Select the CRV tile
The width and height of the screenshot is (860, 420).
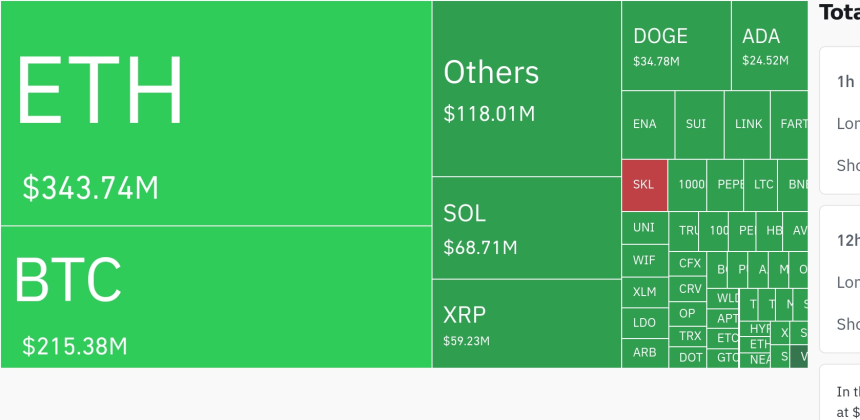[x=690, y=289]
